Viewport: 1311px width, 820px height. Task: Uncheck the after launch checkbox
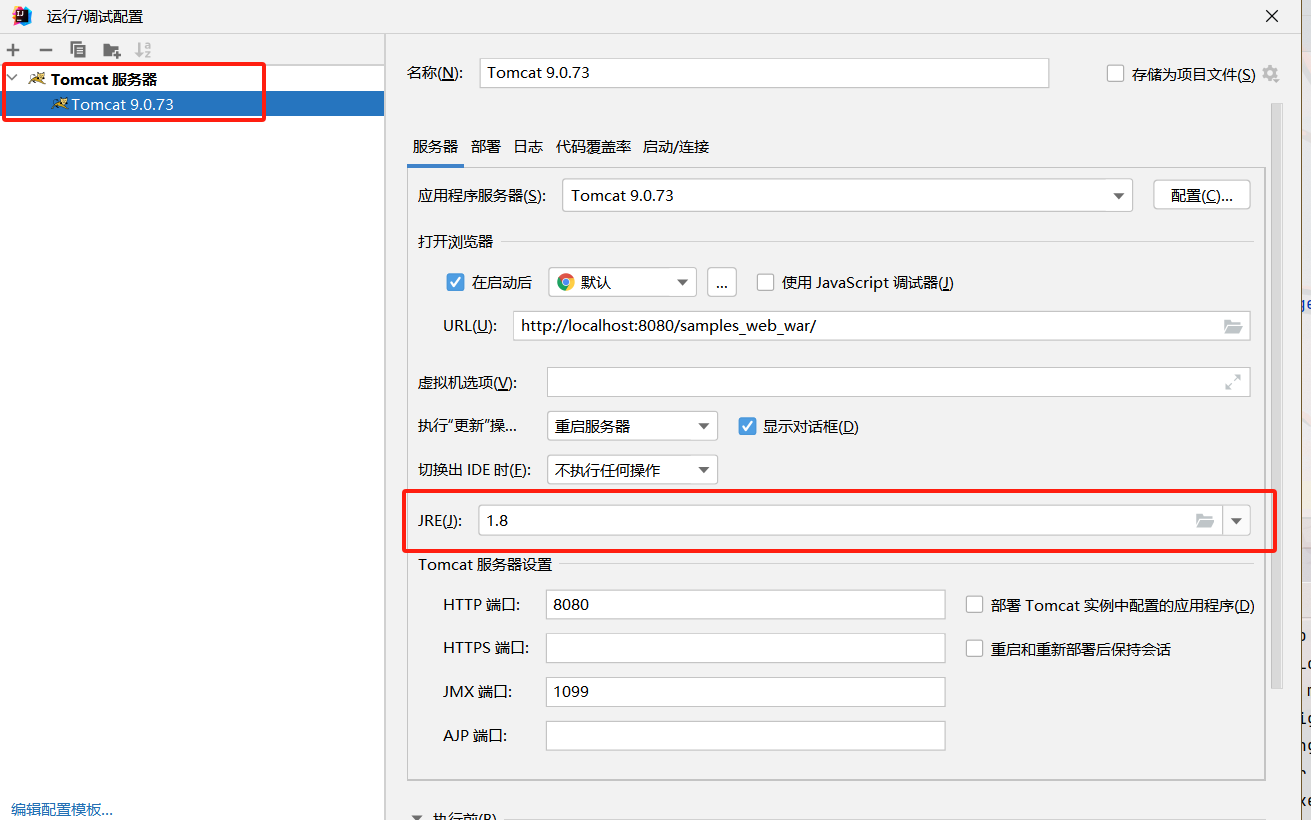pyautogui.click(x=455, y=282)
